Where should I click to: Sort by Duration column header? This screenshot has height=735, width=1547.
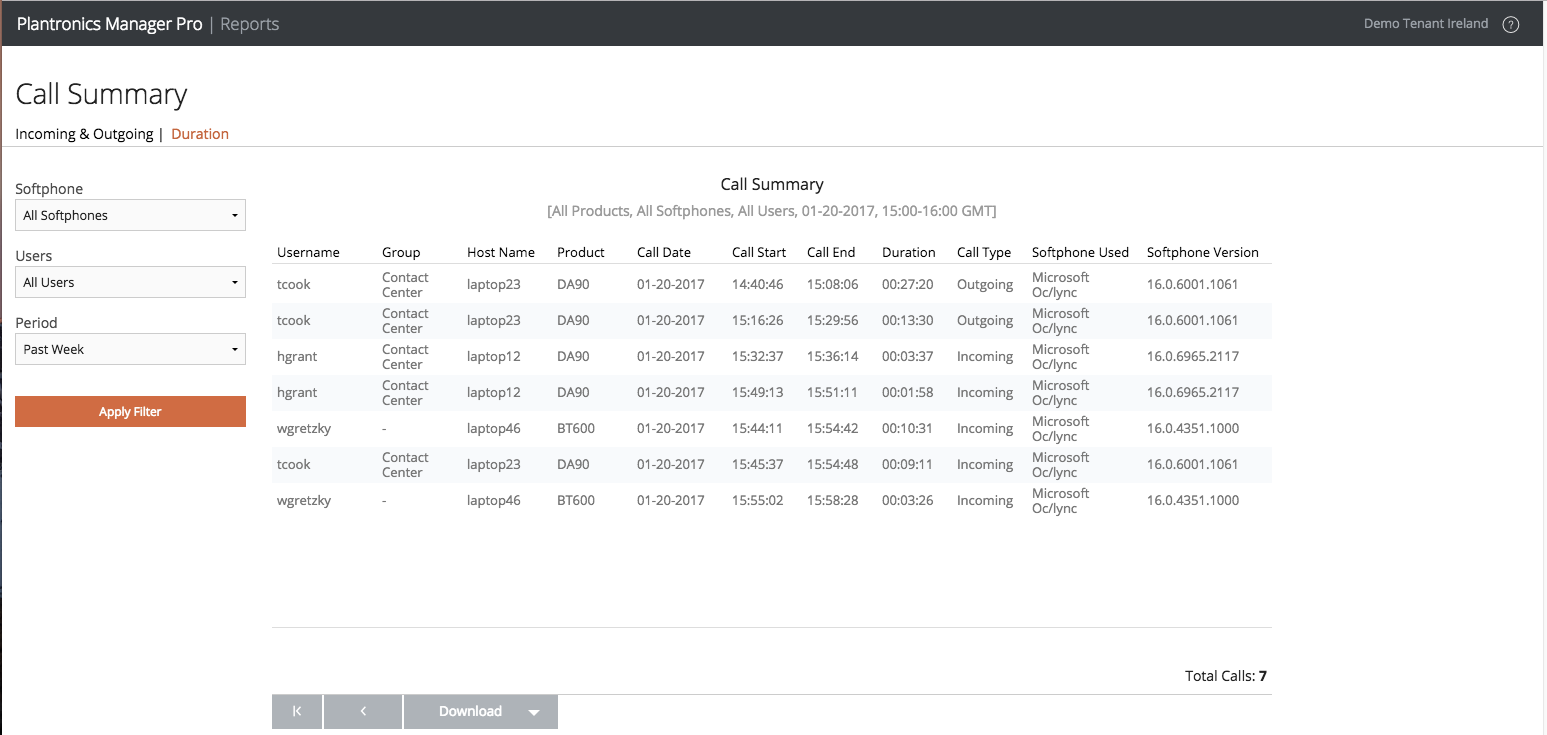(x=909, y=252)
